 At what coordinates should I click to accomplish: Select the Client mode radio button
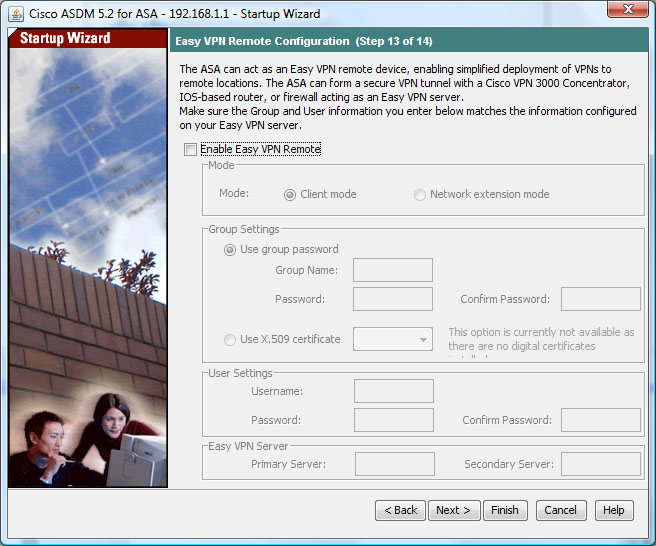click(x=290, y=195)
